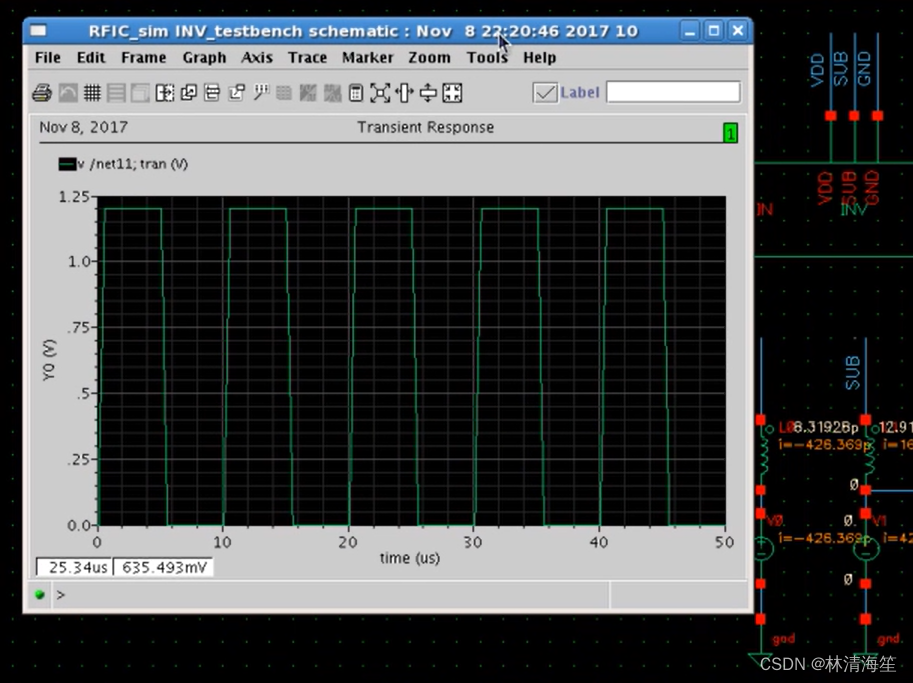Screen dimensions: 913x683
Task: Click the 'Y0 (V)' axis label
Action: pyautogui.click(x=49, y=360)
